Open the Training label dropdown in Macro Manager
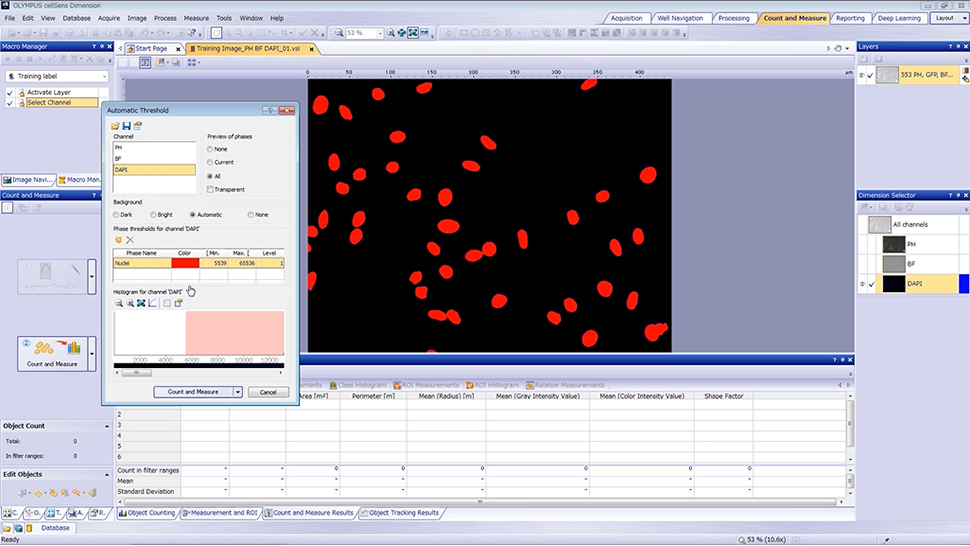The height and width of the screenshot is (546, 970). click(x=103, y=76)
